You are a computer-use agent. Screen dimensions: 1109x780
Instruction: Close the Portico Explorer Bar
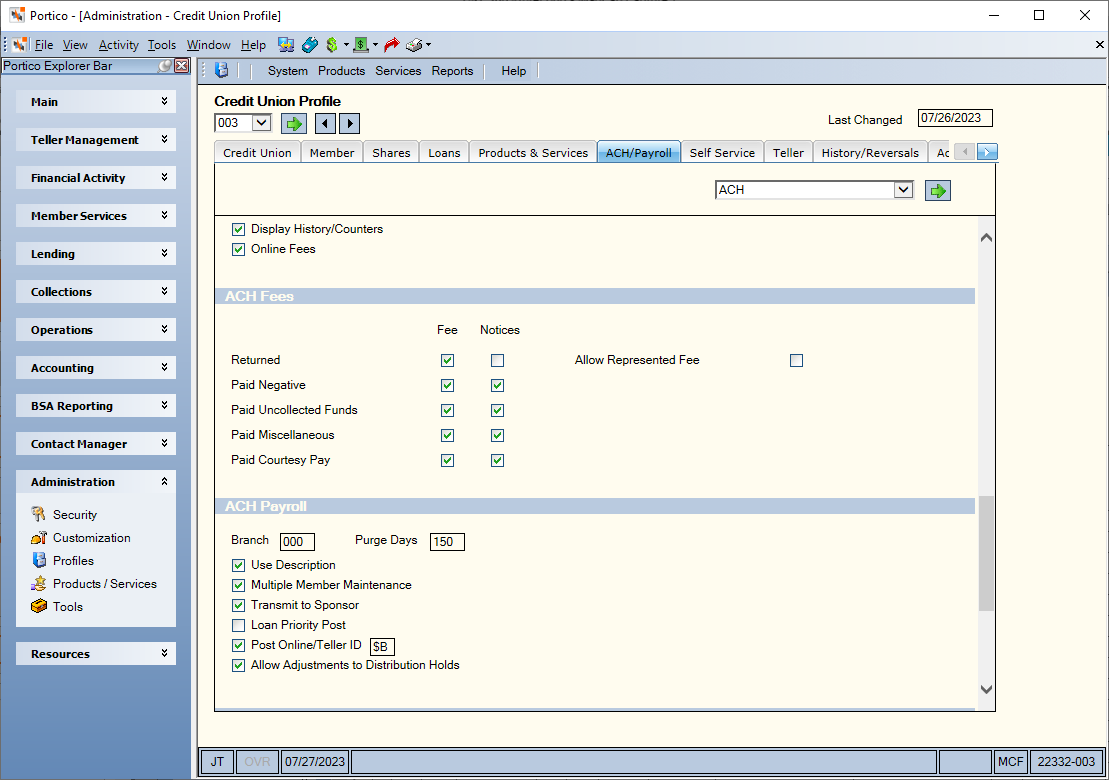[x=182, y=66]
